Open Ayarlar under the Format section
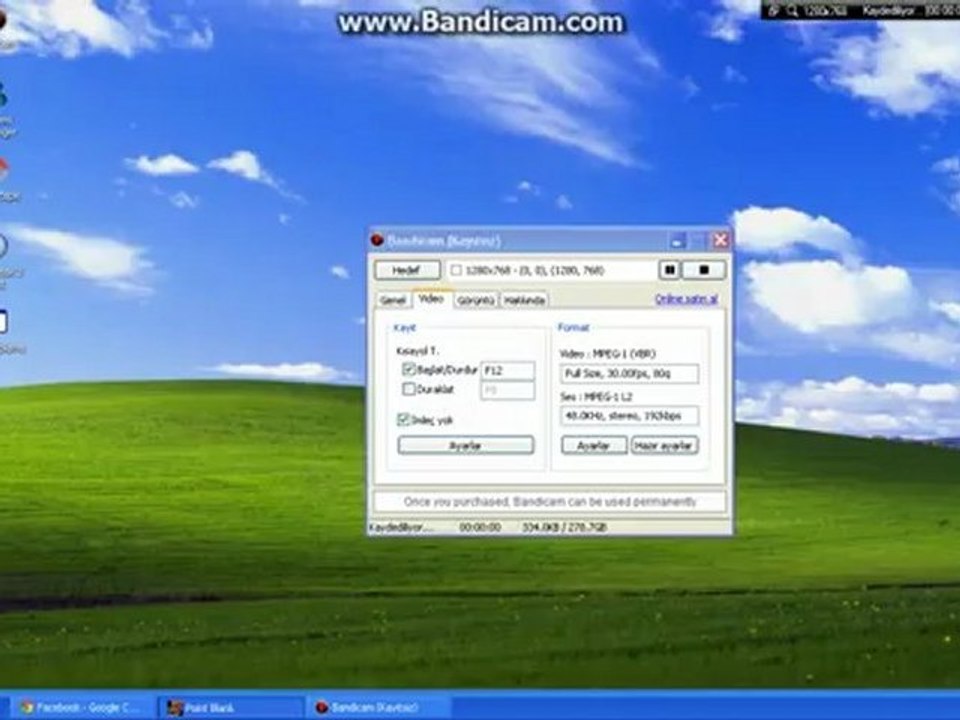Viewport: 960px width, 720px height. tap(594, 445)
